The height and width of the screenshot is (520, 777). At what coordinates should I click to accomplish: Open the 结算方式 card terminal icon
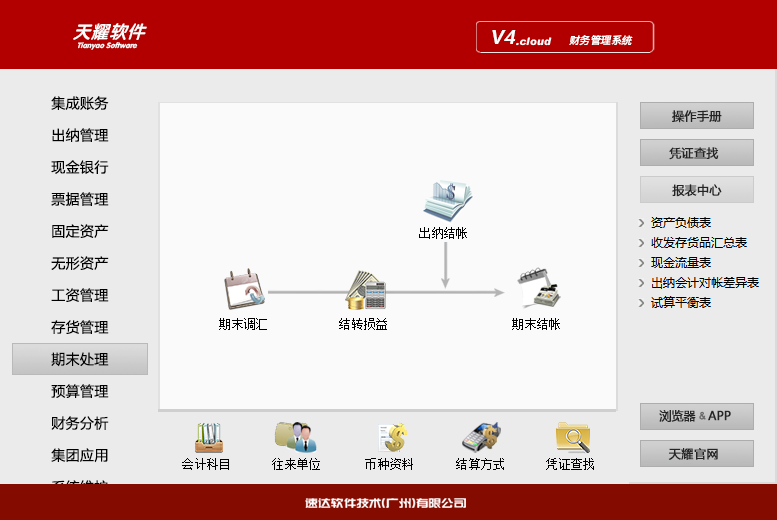tap(481, 437)
